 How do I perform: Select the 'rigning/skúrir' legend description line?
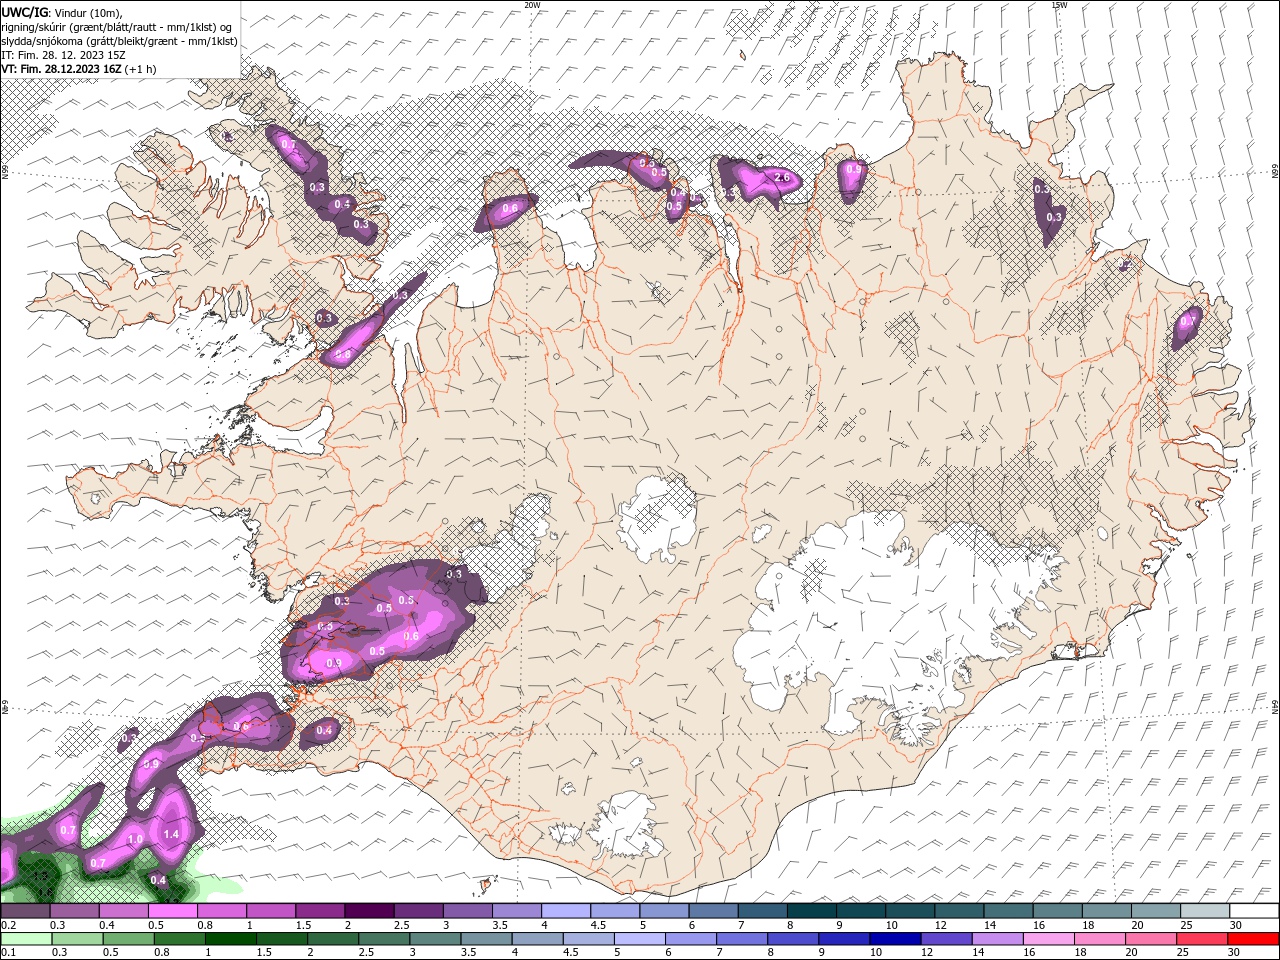point(116,26)
